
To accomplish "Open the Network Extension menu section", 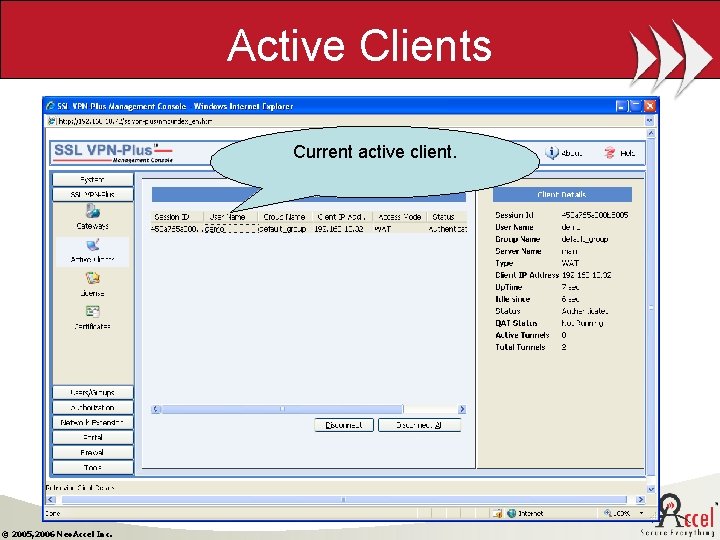I will click(93, 422).
